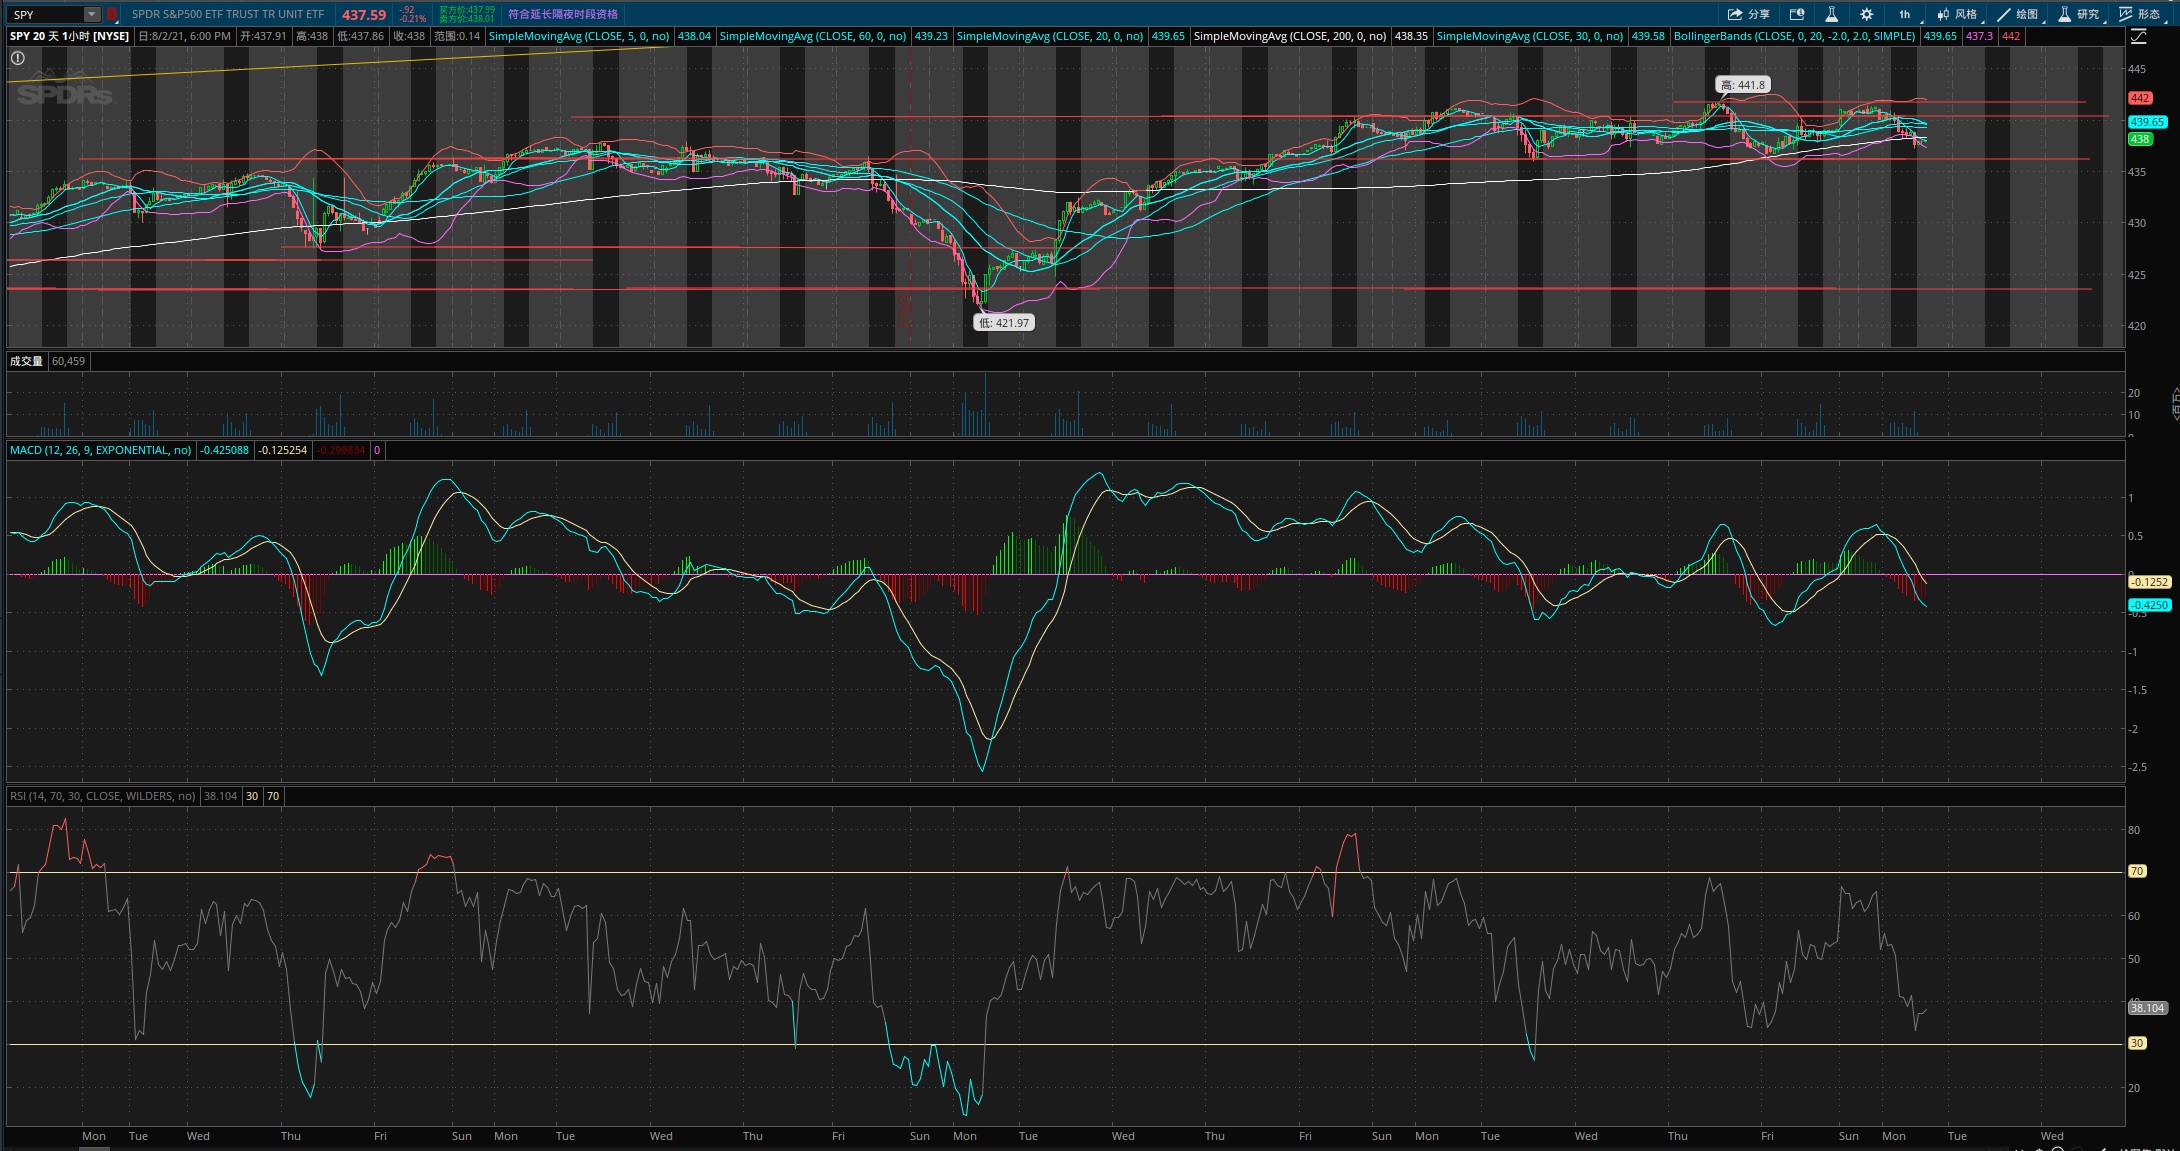Image resolution: width=2180 pixels, height=1151 pixels.
Task: Expand the SPY symbol dropdown arrow
Action: (92, 14)
